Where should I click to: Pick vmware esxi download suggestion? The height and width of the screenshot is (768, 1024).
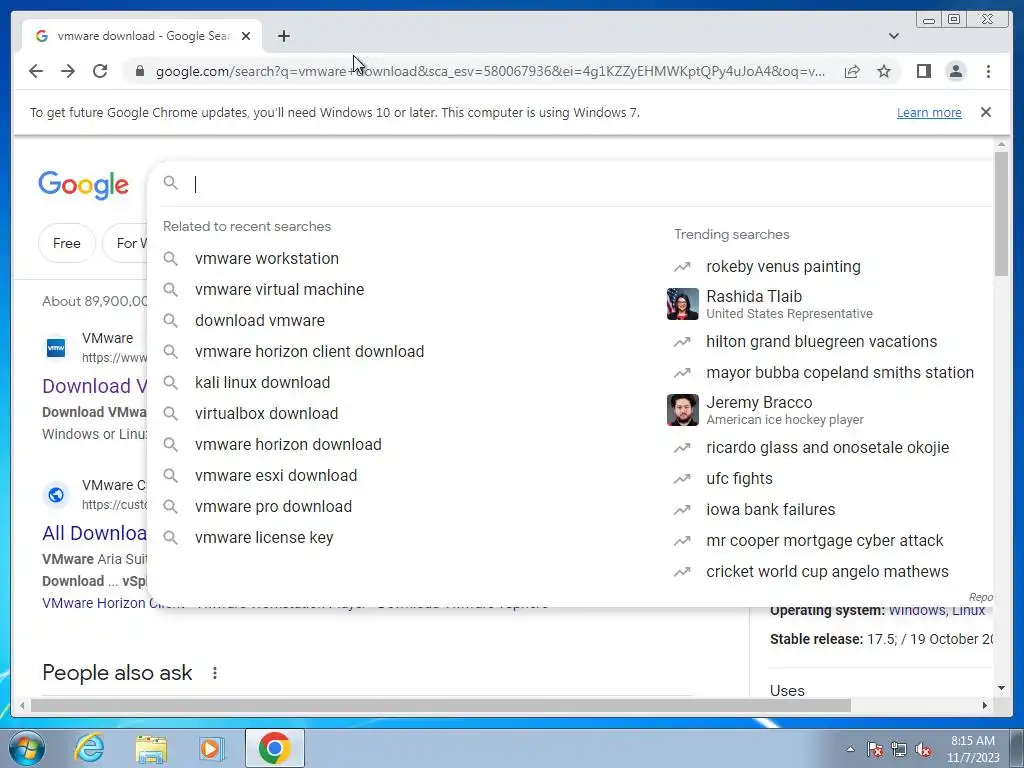pos(276,475)
